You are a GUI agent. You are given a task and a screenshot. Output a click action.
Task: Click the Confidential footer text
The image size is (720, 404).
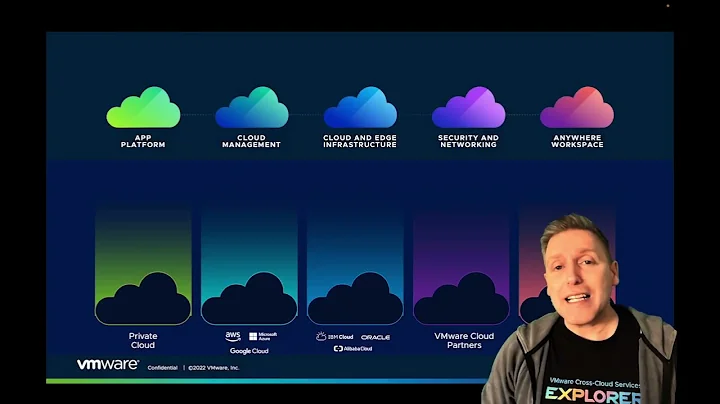click(x=163, y=368)
